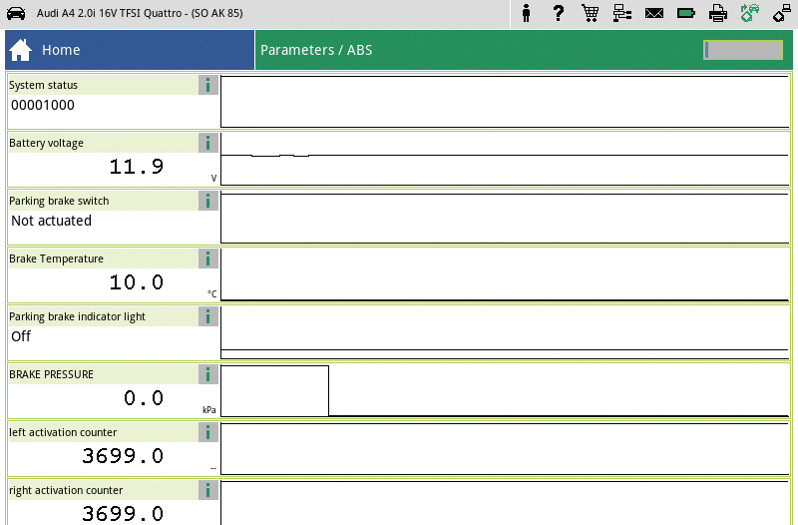Click BRAKE PRESSURE info icon
This screenshot has width=798, height=525.
point(208,375)
